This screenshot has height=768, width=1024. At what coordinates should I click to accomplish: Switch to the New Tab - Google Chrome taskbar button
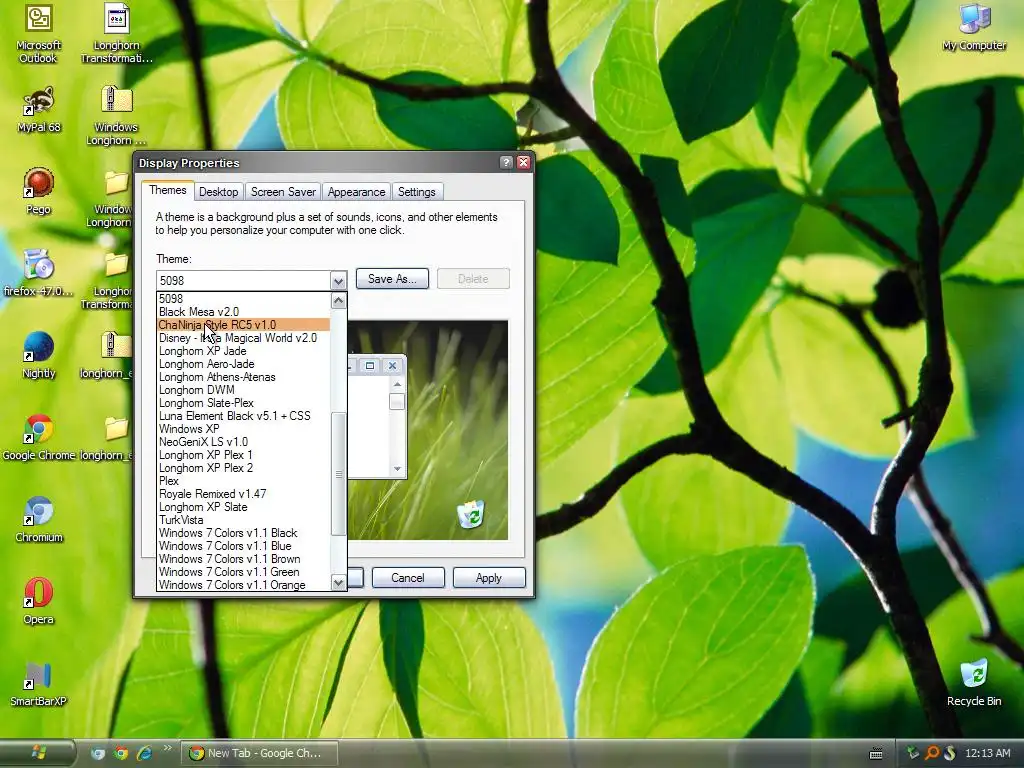click(260, 753)
